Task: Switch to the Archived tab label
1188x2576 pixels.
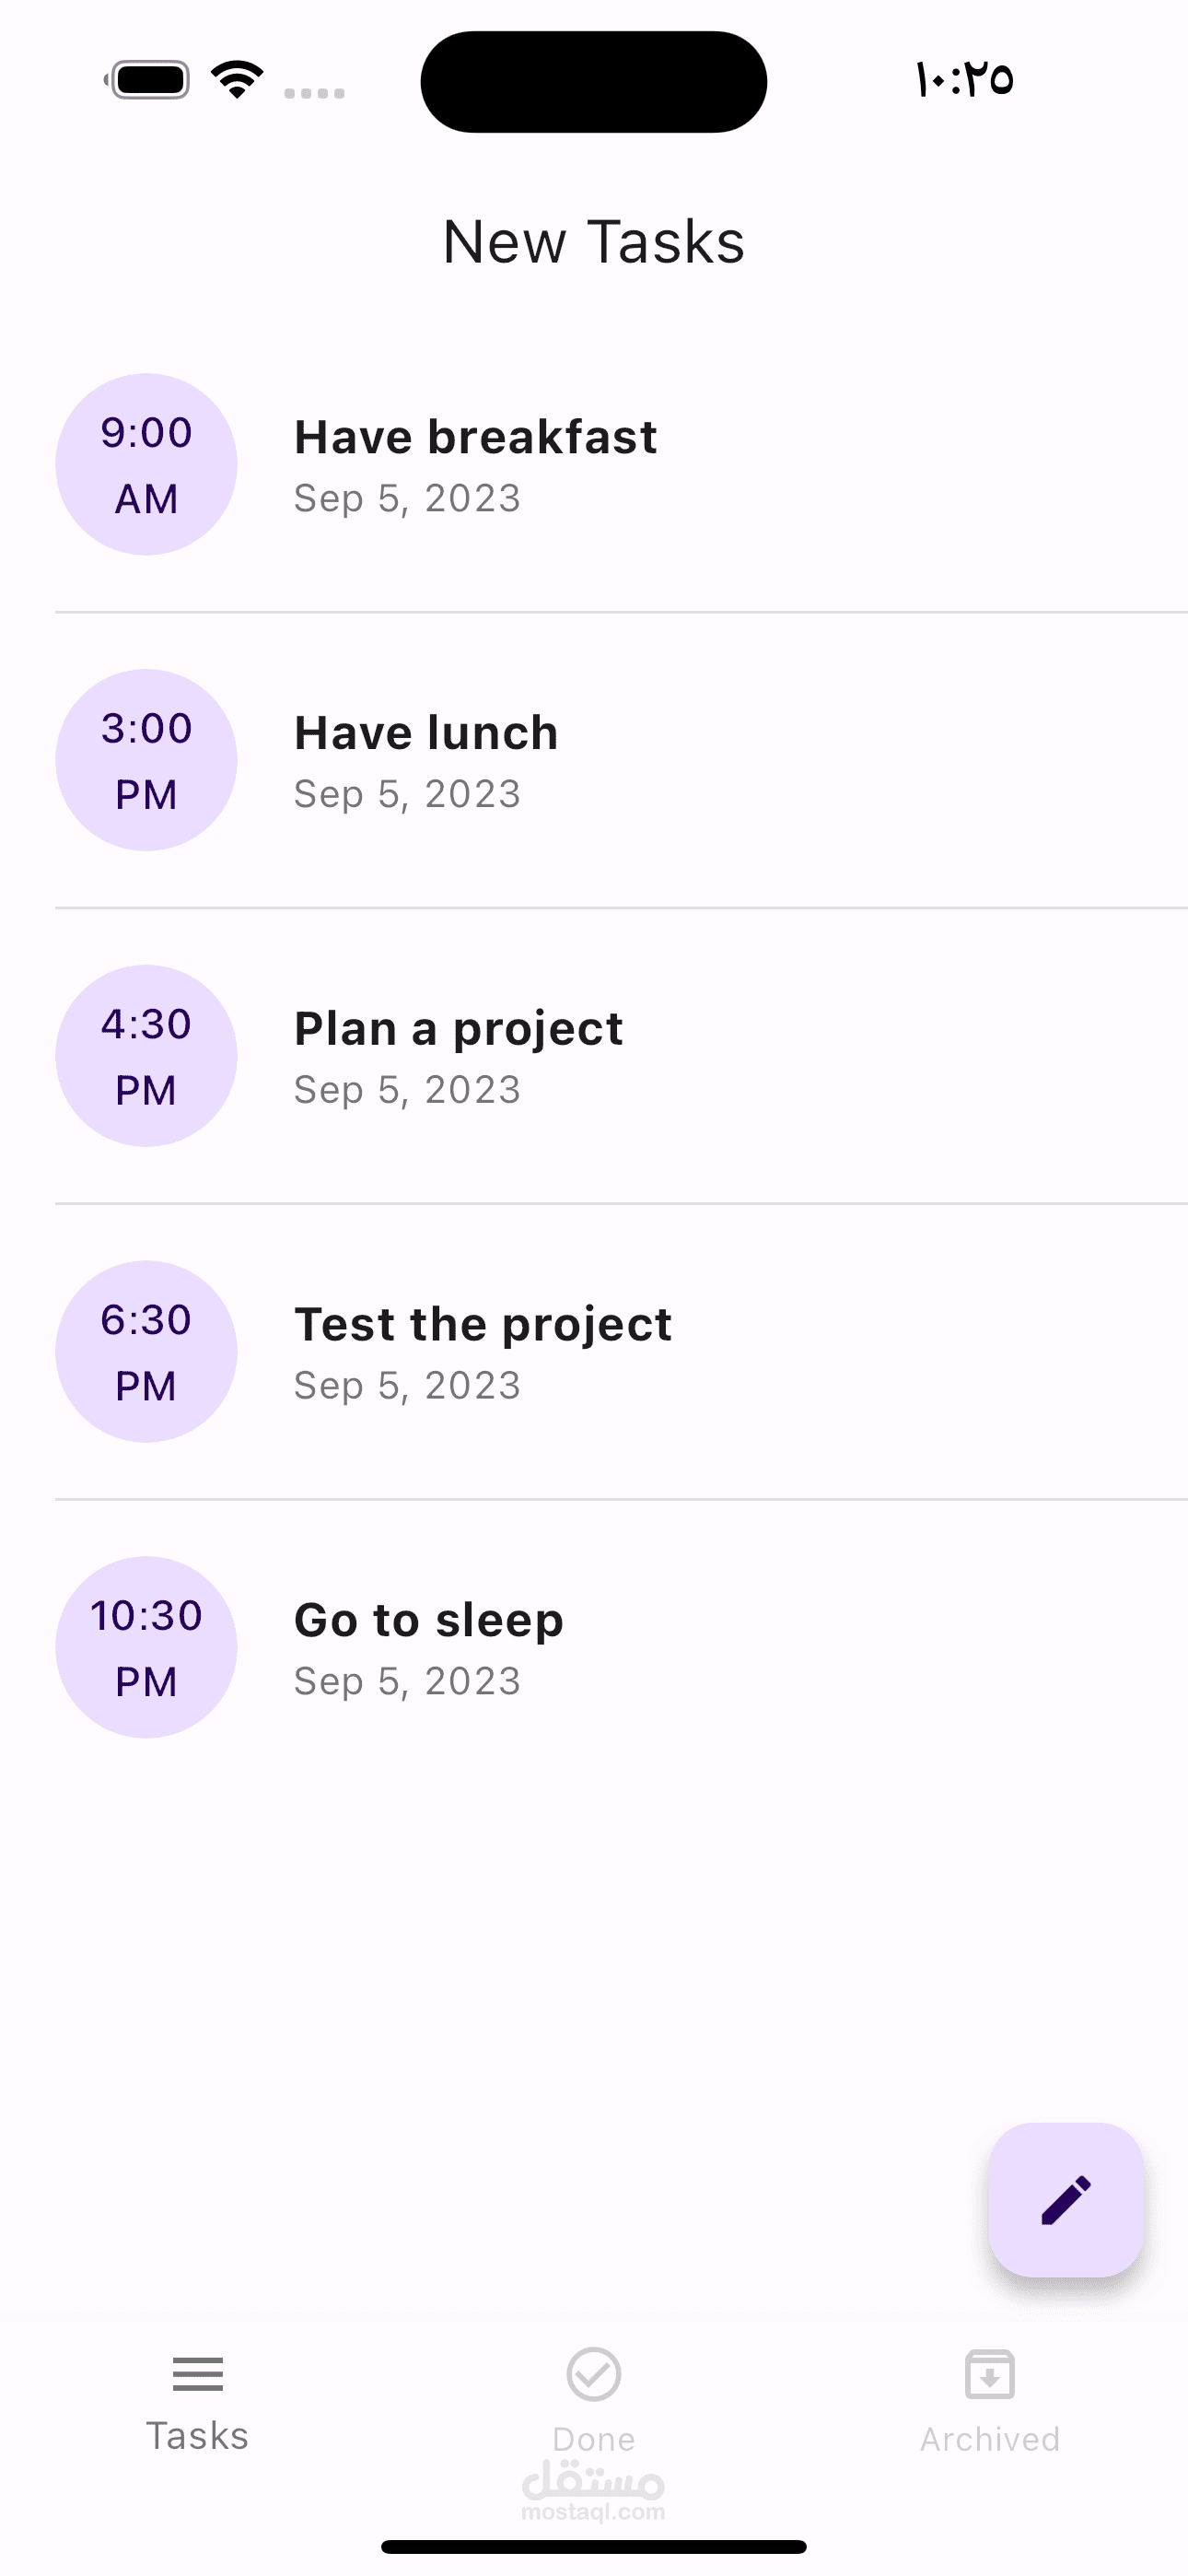Action: click(990, 2439)
